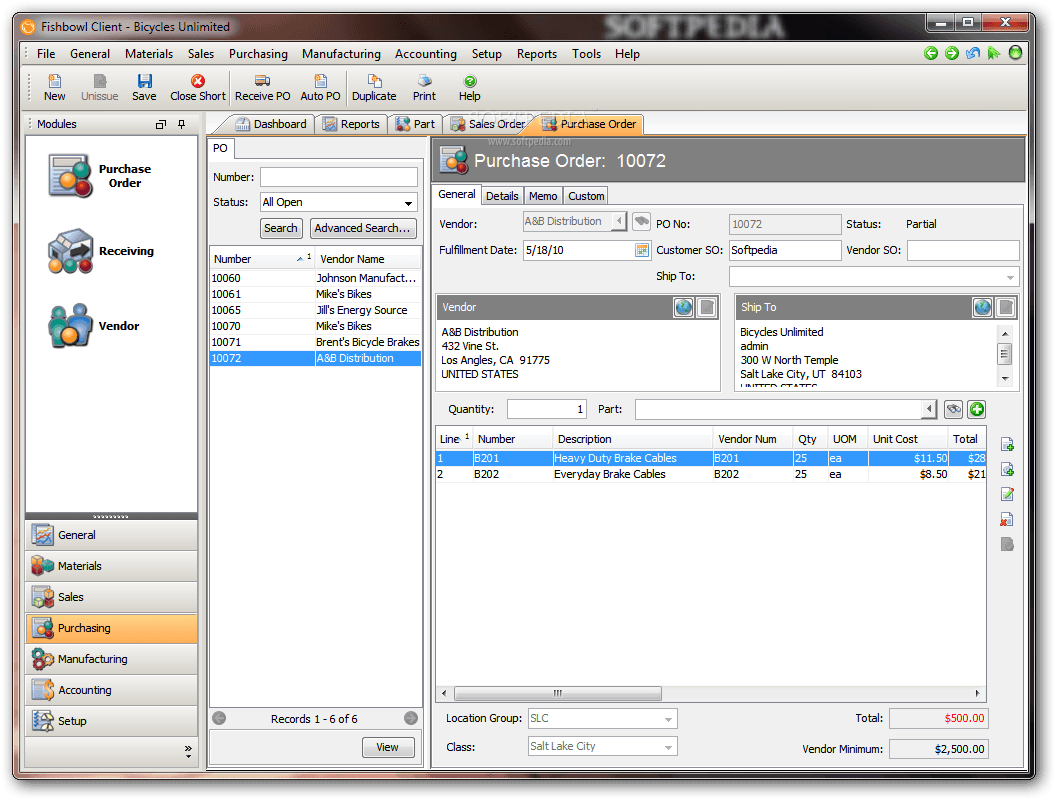Click the vendor search icon beside A&B Distribution
The height and width of the screenshot is (800, 1056).
[x=641, y=221]
